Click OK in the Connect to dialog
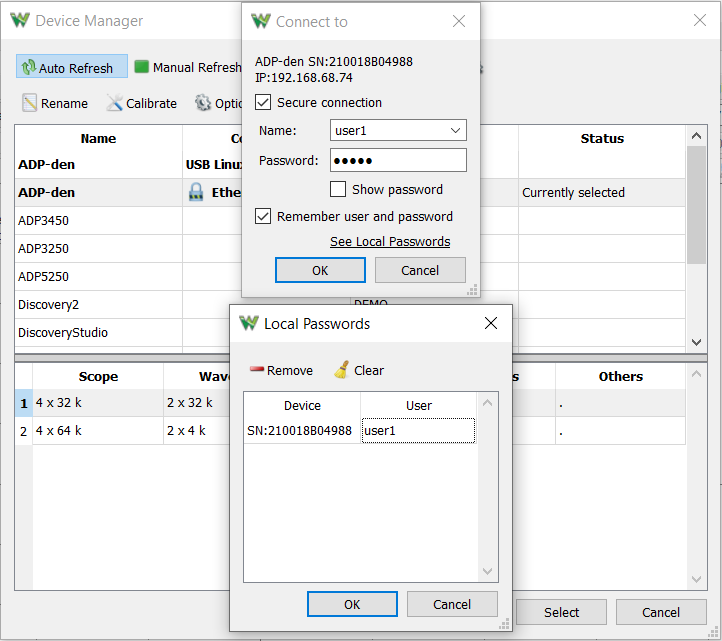The width and height of the screenshot is (722, 641). 320,270
